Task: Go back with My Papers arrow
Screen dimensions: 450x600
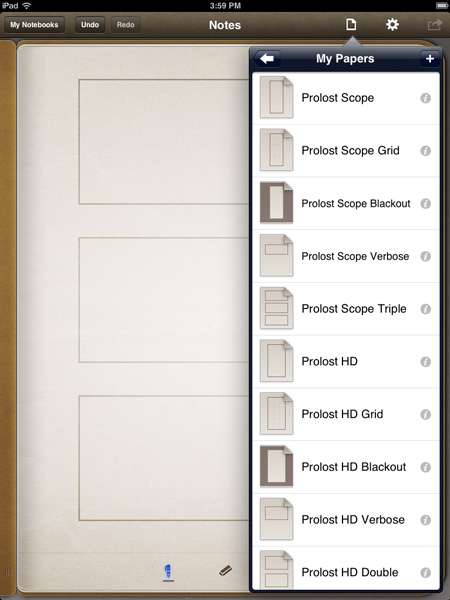Action: [267, 59]
